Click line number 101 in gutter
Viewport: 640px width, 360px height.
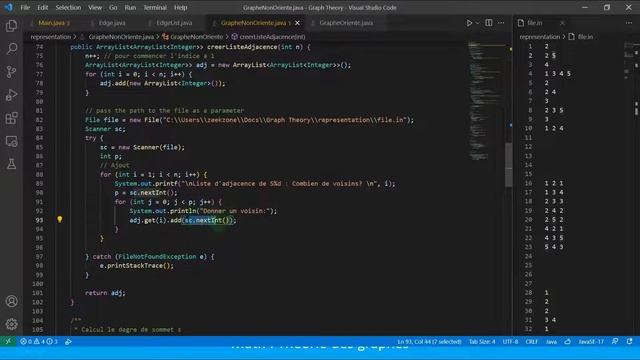pos(38,293)
